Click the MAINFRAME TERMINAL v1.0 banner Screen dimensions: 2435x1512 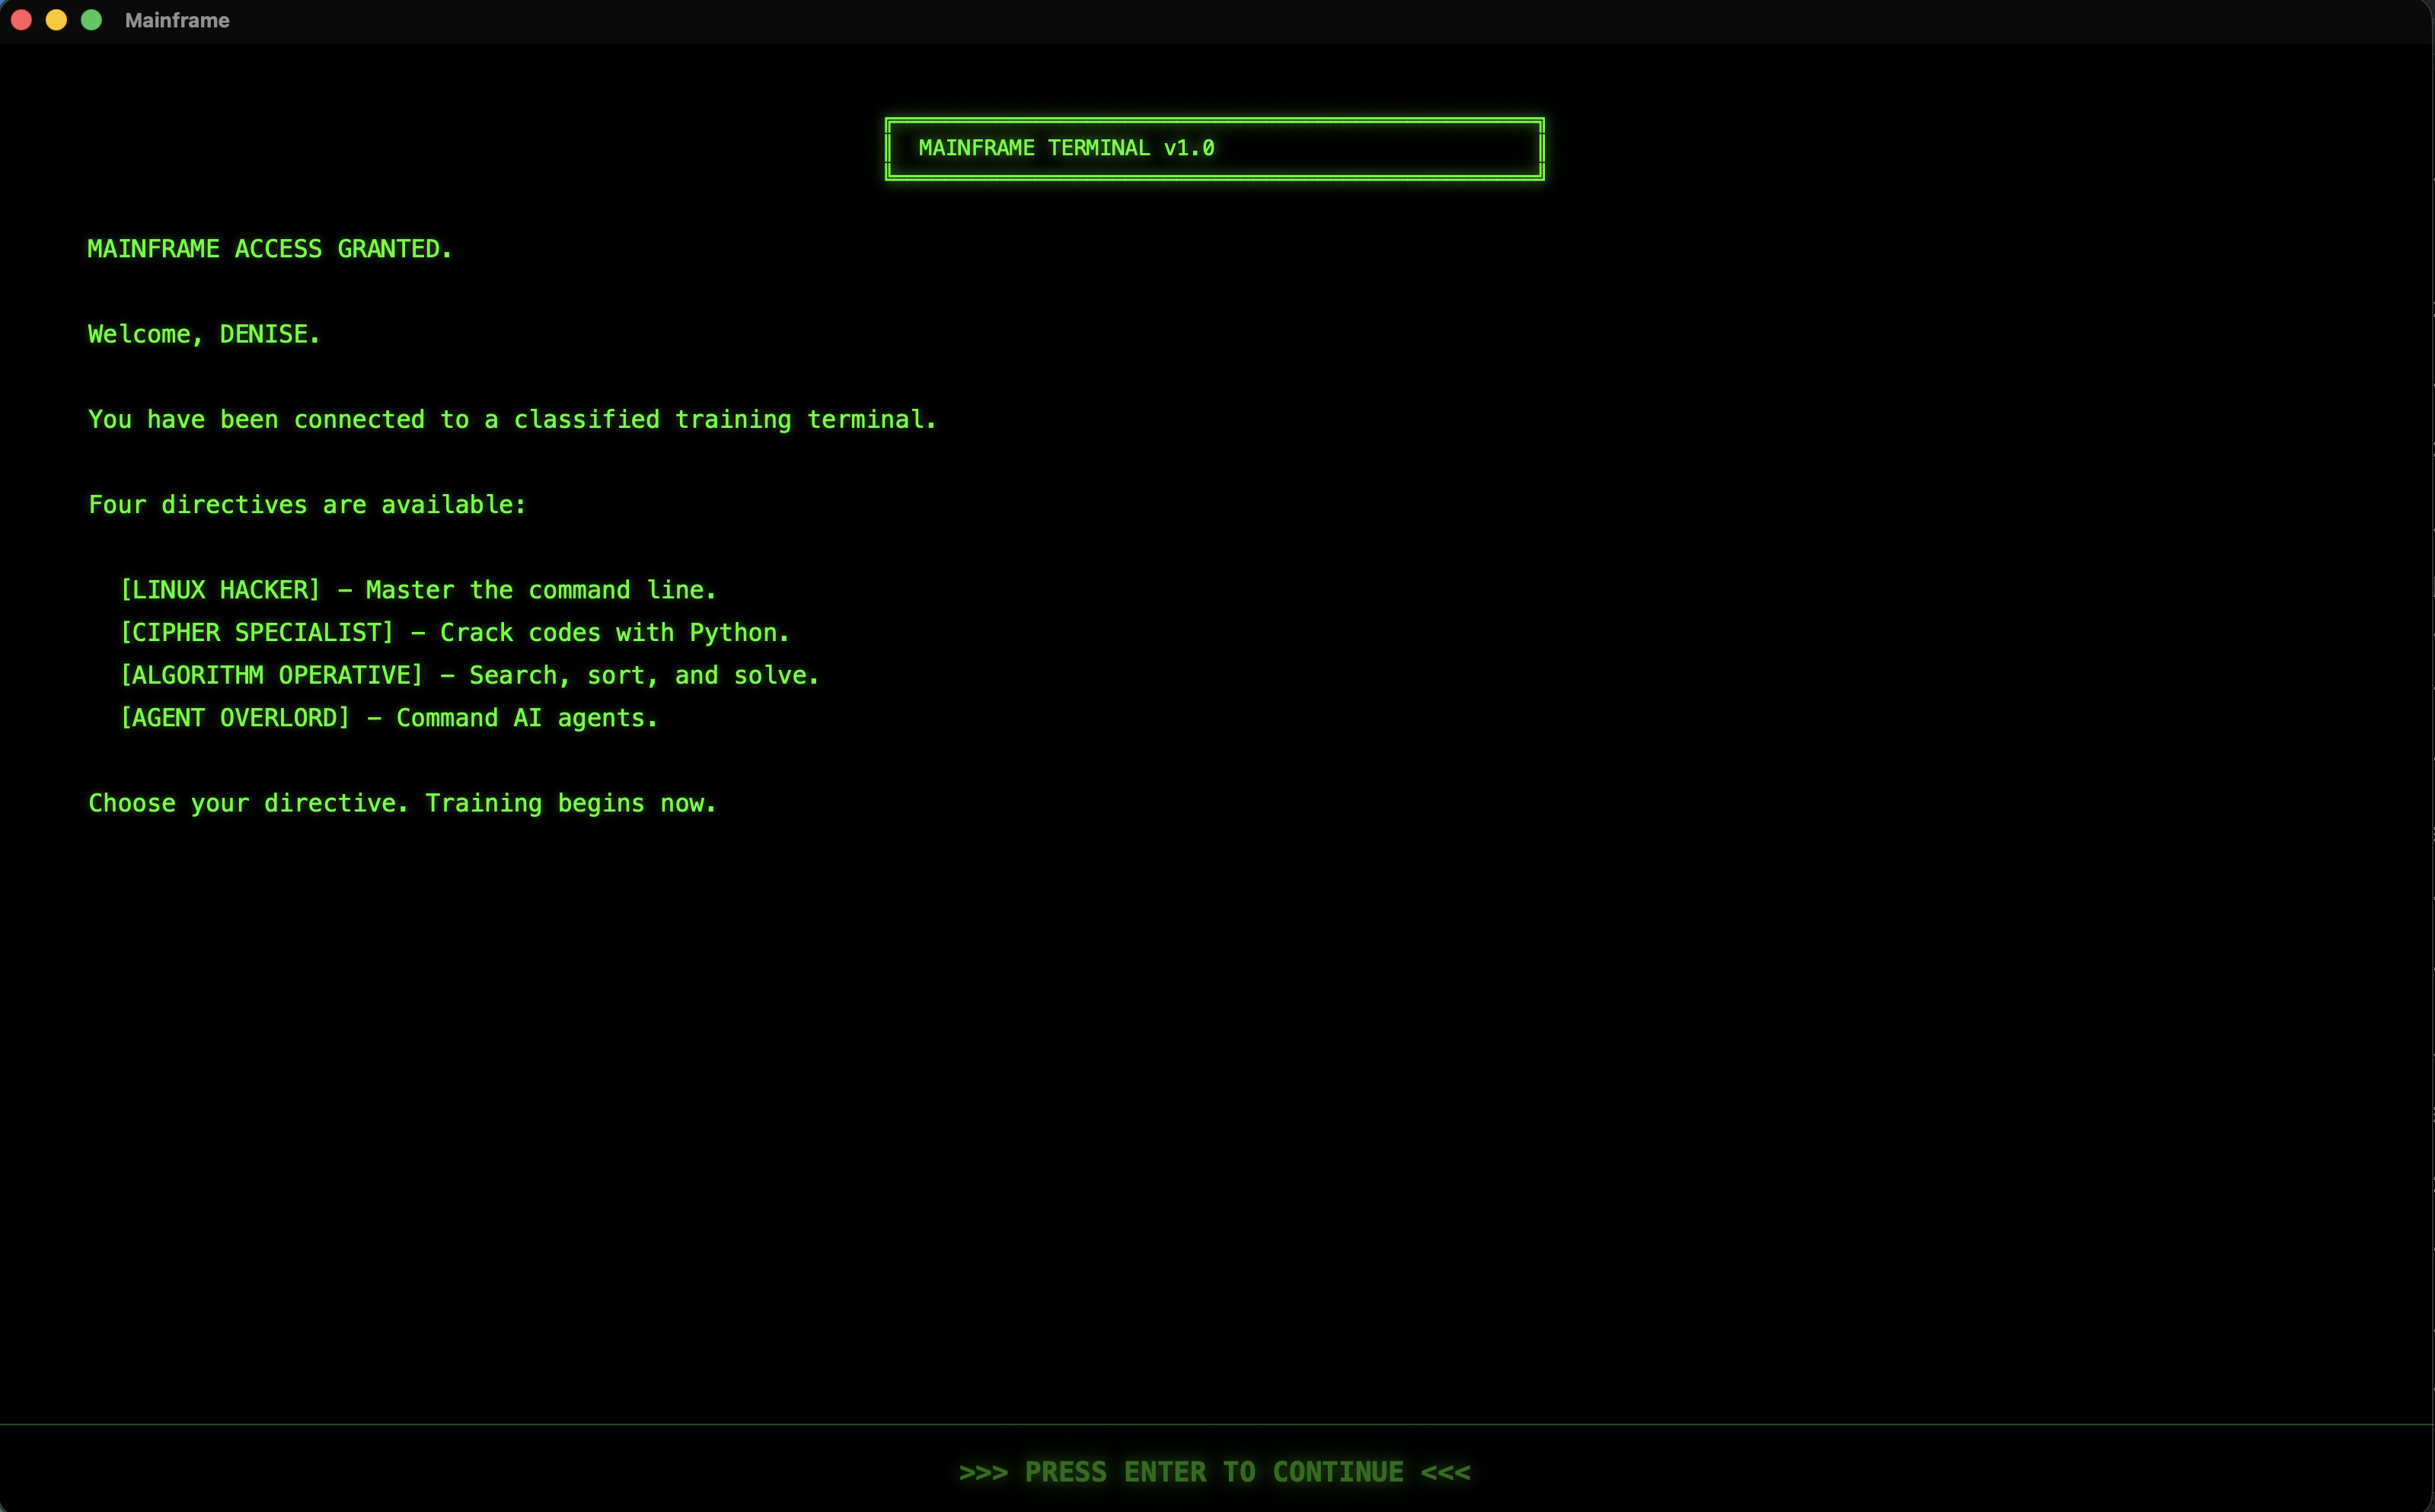1214,149
